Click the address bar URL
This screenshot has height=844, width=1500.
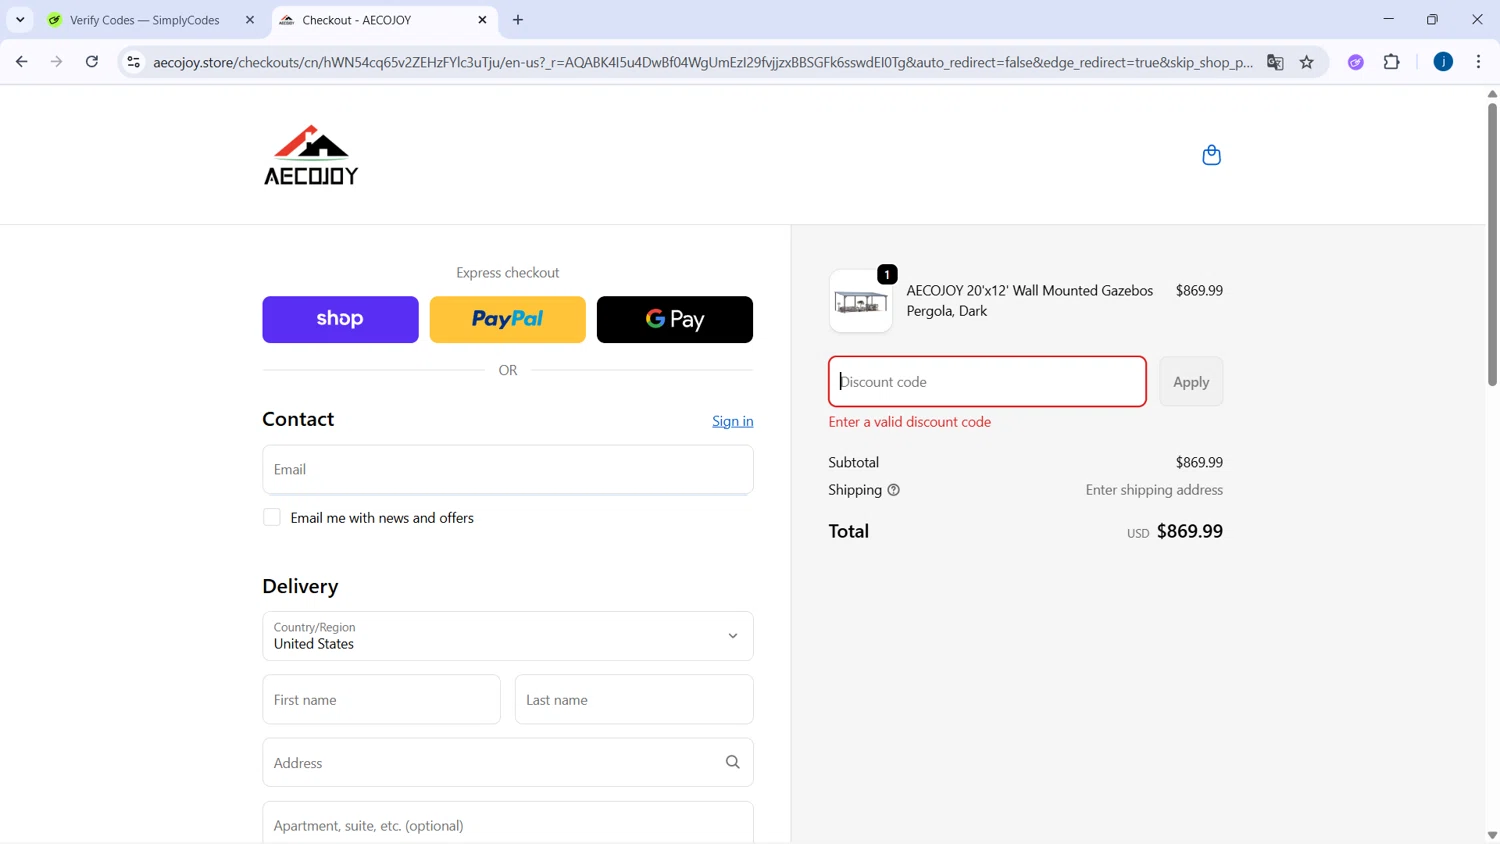(702, 62)
